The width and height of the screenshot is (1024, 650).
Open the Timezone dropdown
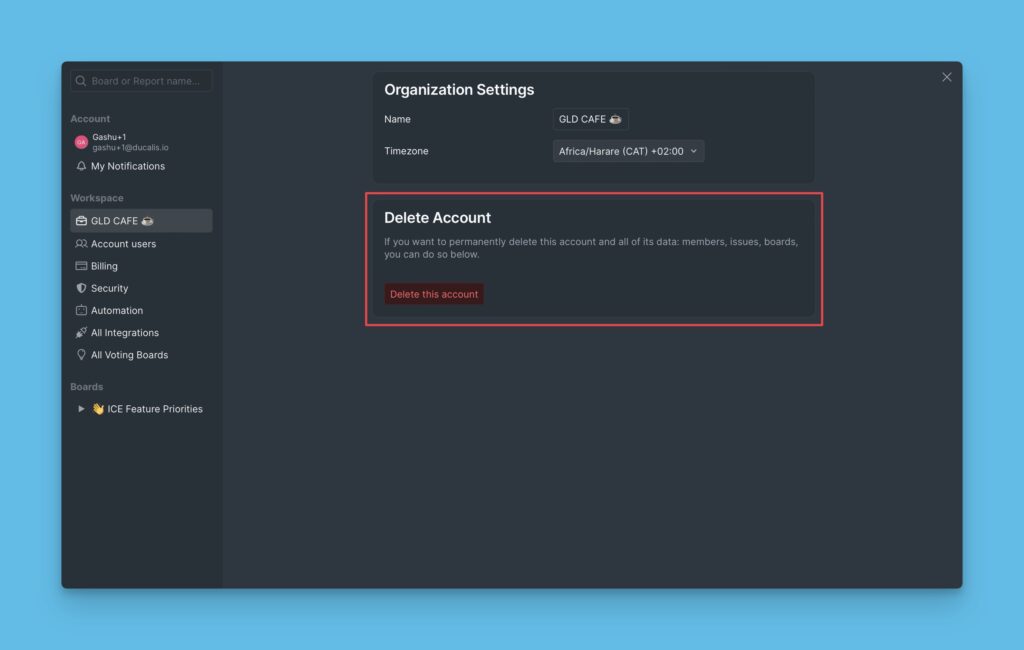coord(628,151)
